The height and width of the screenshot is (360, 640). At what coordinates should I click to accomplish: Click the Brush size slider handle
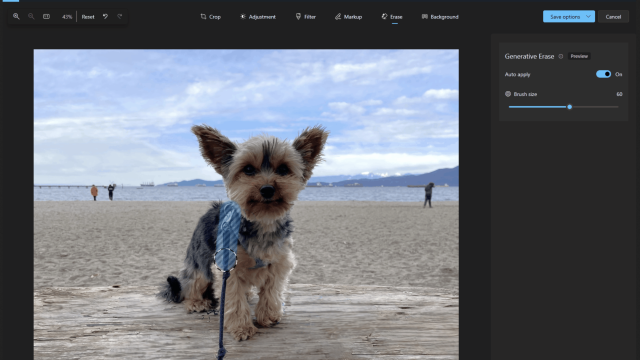(x=569, y=107)
